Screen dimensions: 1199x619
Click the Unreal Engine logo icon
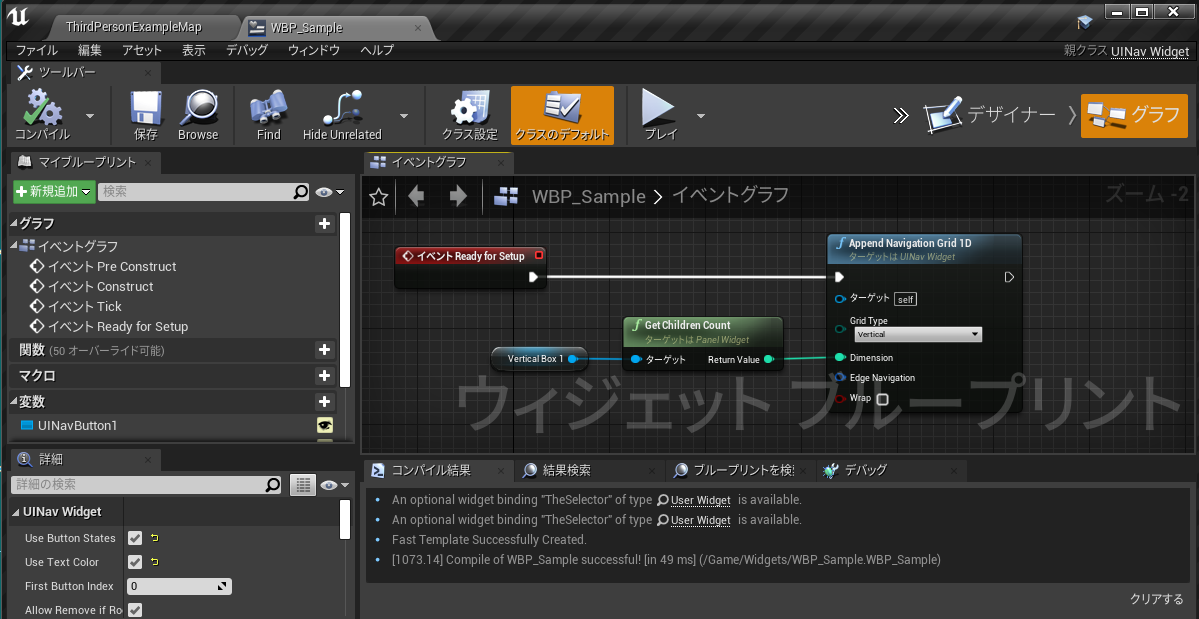(x=20, y=18)
